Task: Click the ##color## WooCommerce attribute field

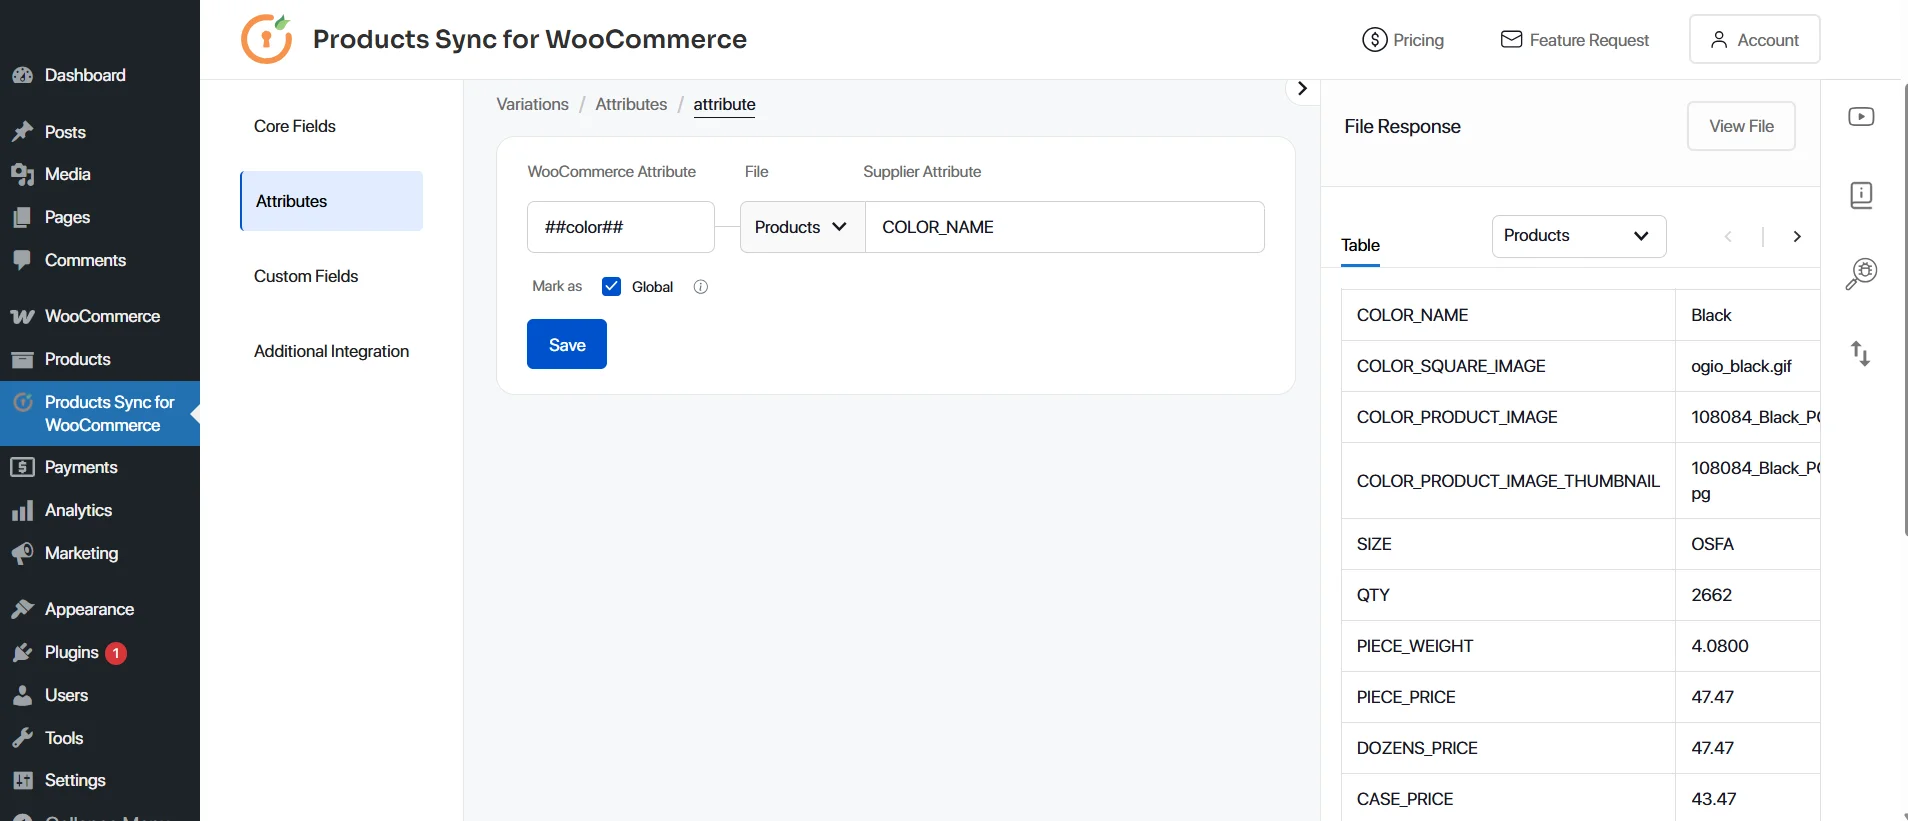Action: (620, 227)
